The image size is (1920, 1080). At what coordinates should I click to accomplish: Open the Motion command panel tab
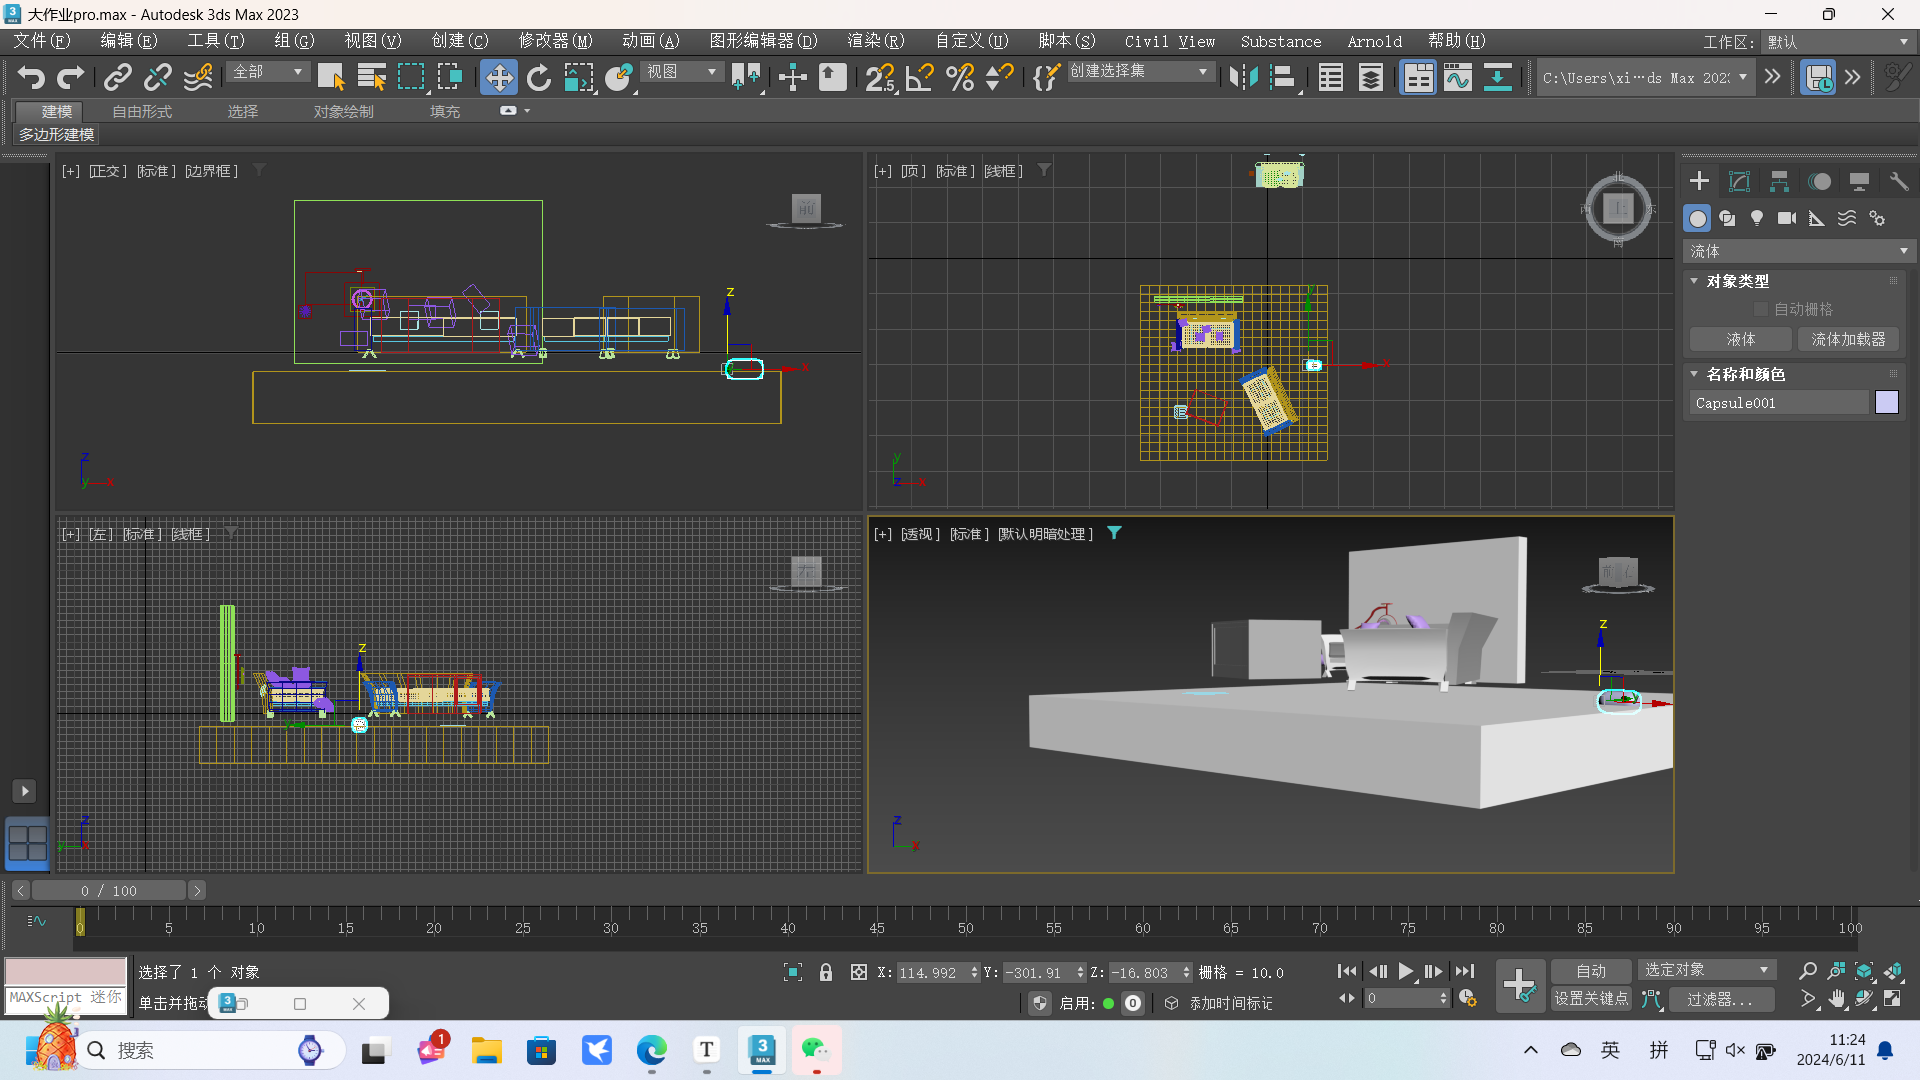coord(1819,181)
